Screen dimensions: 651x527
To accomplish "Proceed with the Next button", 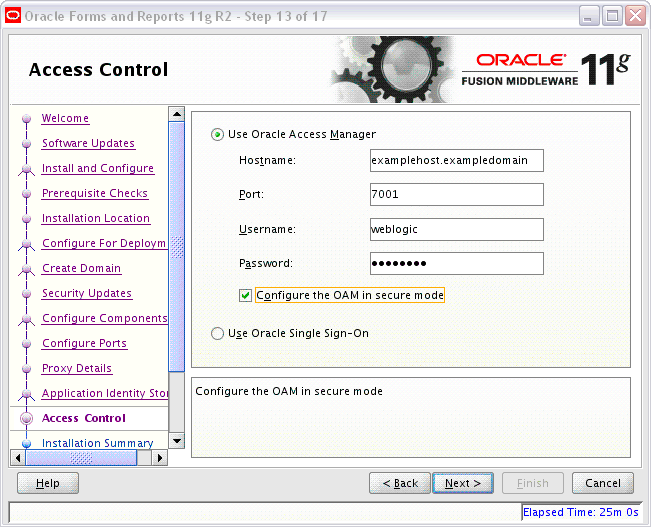I will pos(463,483).
